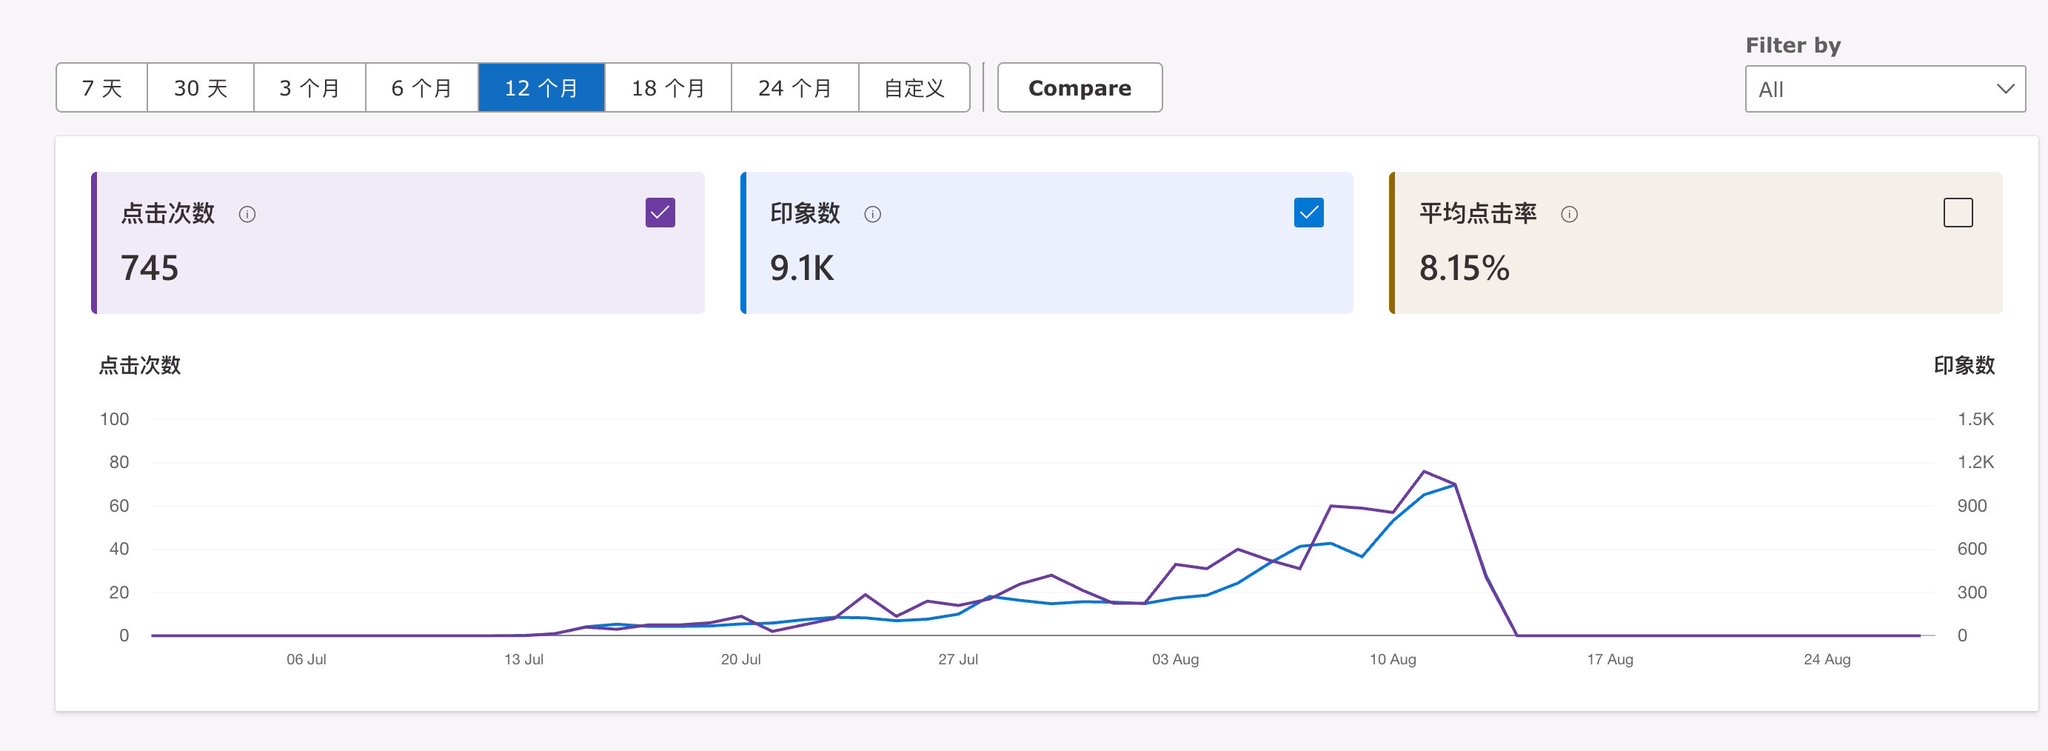
Task: Click info icon beside 印象数
Action: point(872,214)
